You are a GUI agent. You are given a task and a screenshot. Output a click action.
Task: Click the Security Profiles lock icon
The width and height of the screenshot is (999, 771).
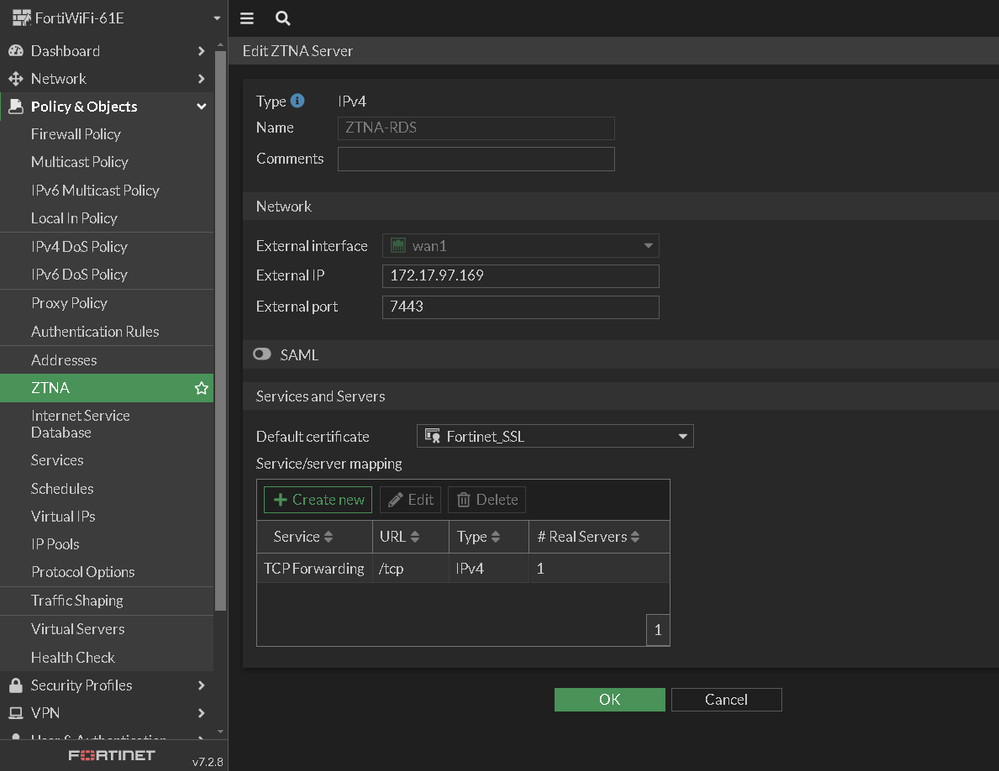15,685
